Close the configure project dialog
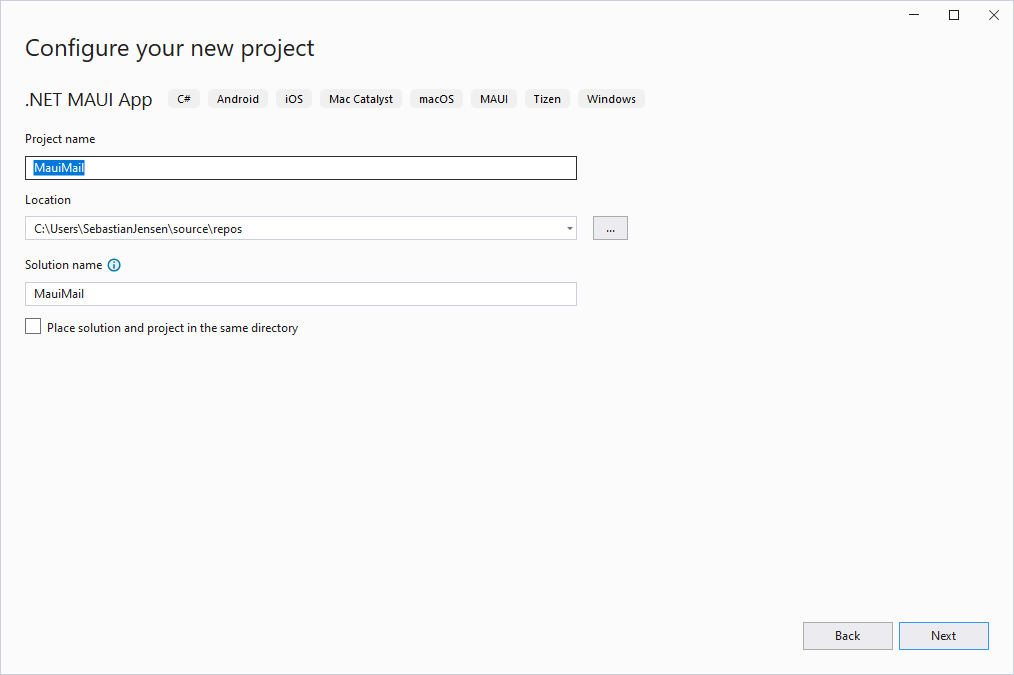 pyautogui.click(x=993, y=15)
